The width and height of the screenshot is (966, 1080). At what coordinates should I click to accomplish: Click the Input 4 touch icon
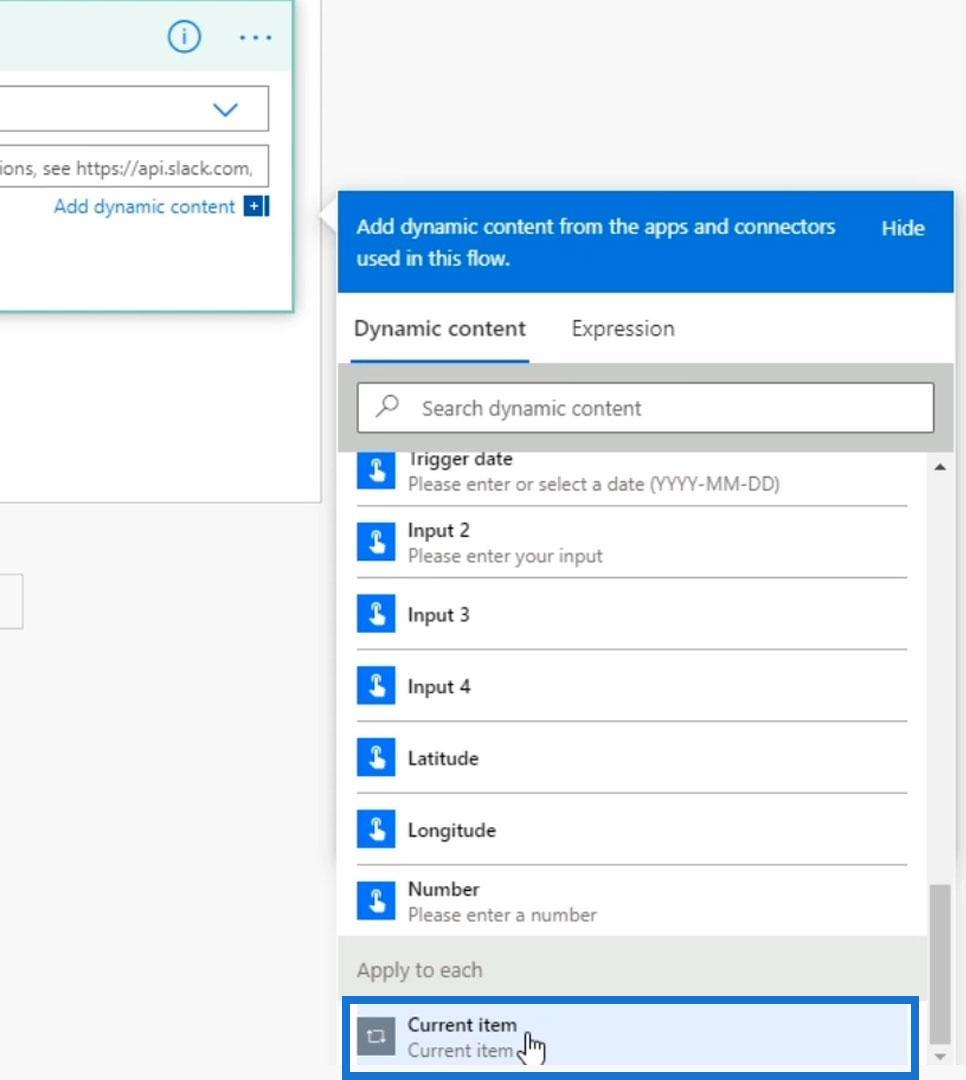[x=376, y=685]
